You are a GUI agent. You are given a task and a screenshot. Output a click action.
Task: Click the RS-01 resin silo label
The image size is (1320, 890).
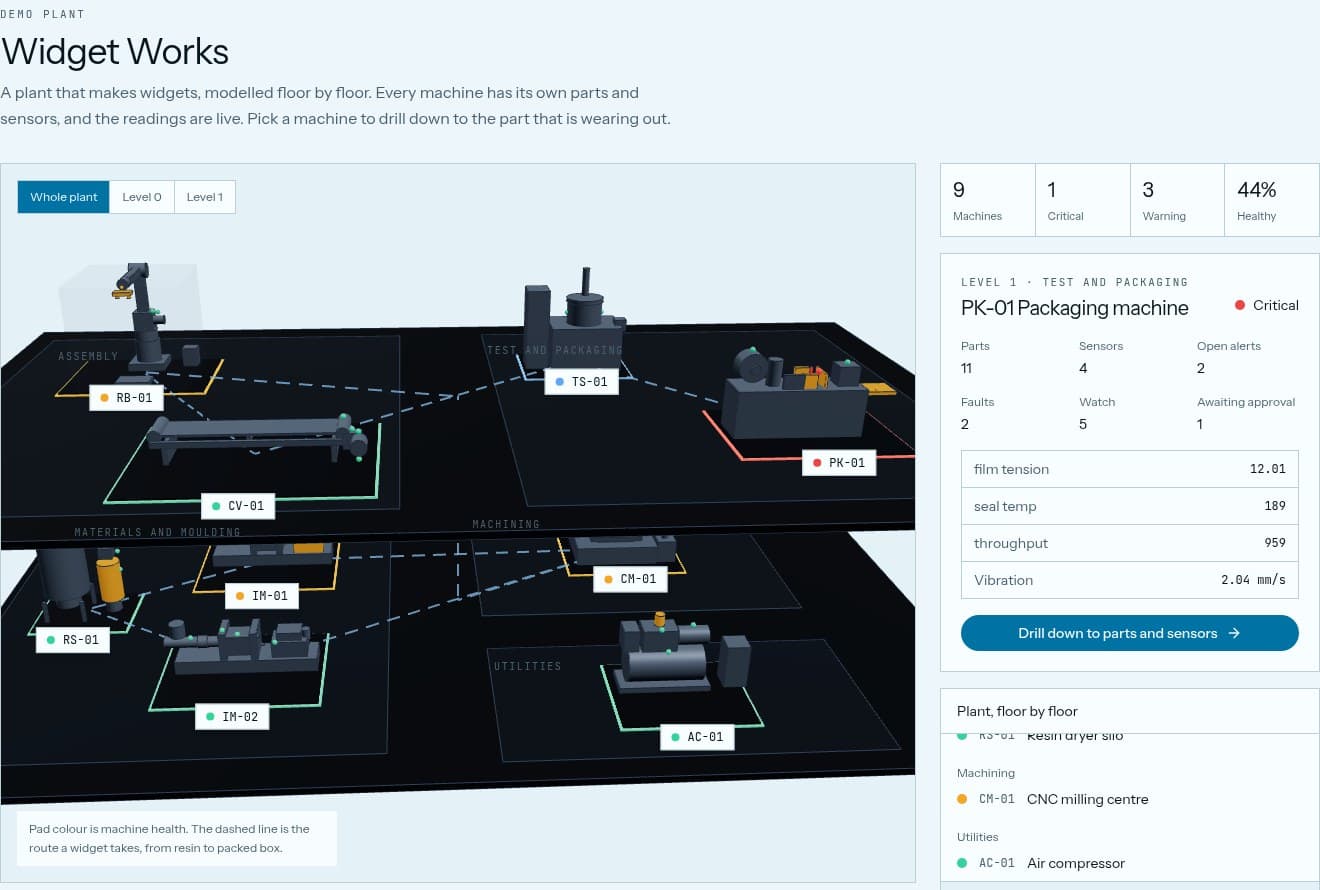point(73,639)
